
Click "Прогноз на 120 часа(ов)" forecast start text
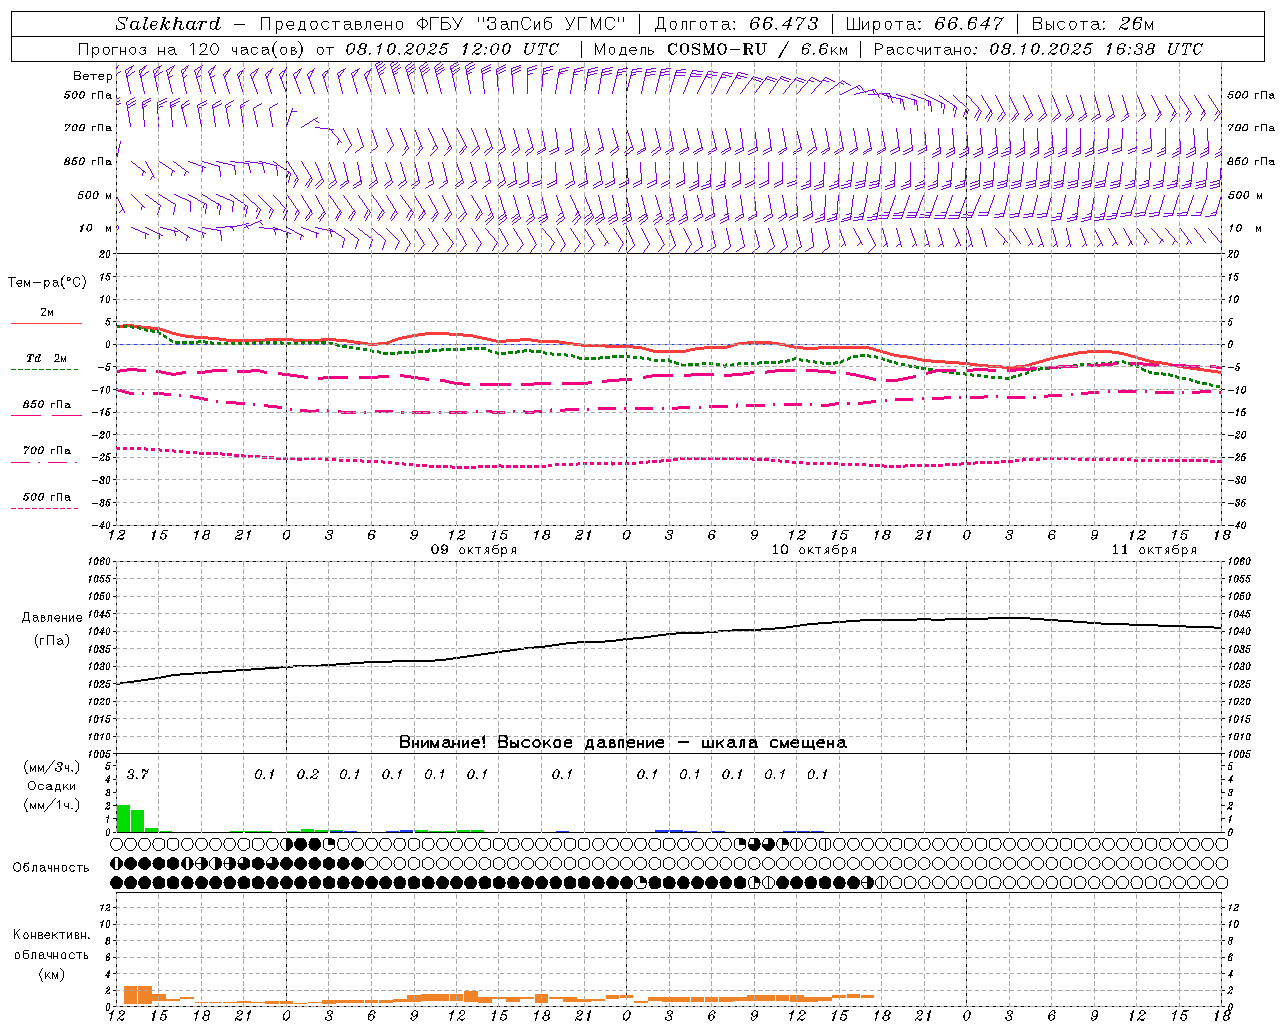pos(192,49)
